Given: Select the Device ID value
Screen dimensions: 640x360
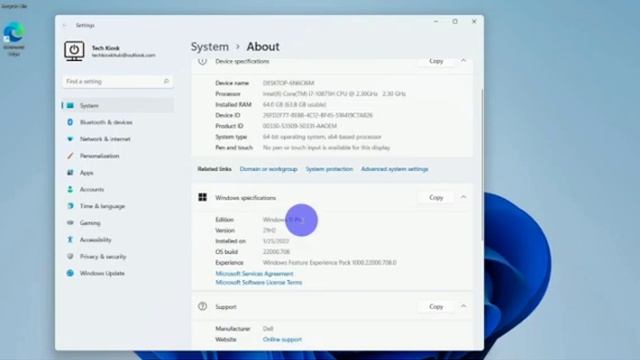Looking at the screenshot, I should pos(318,115).
